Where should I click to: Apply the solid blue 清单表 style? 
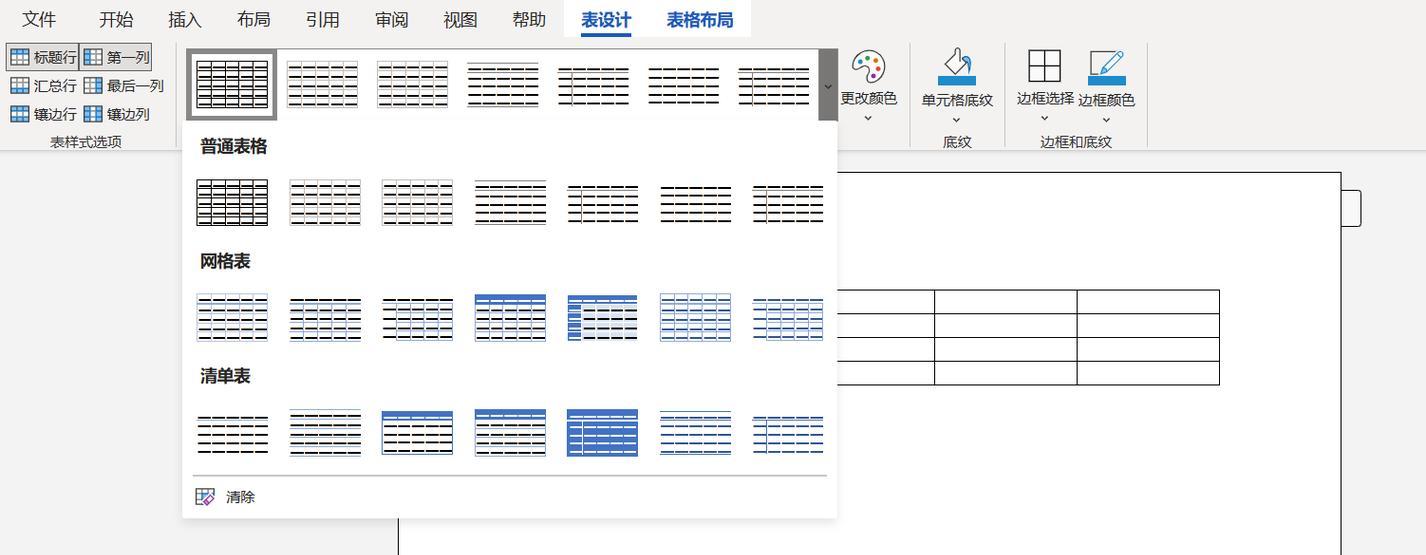coord(603,433)
